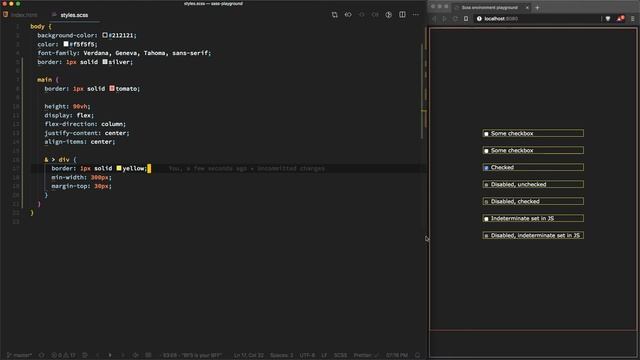Click the UTF-8 encoding status entry
The width and height of the screenshot is (640, 360).
(308, 355)
